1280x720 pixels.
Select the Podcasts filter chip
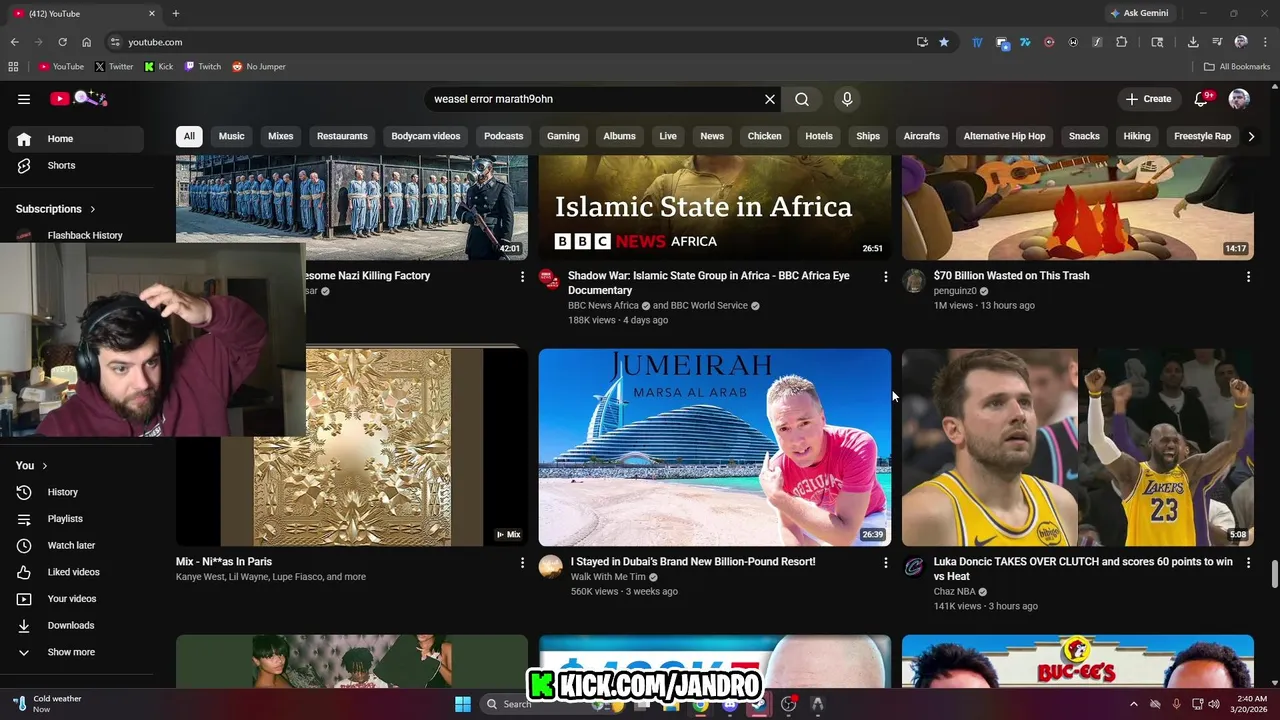click(x=504, y=136)
